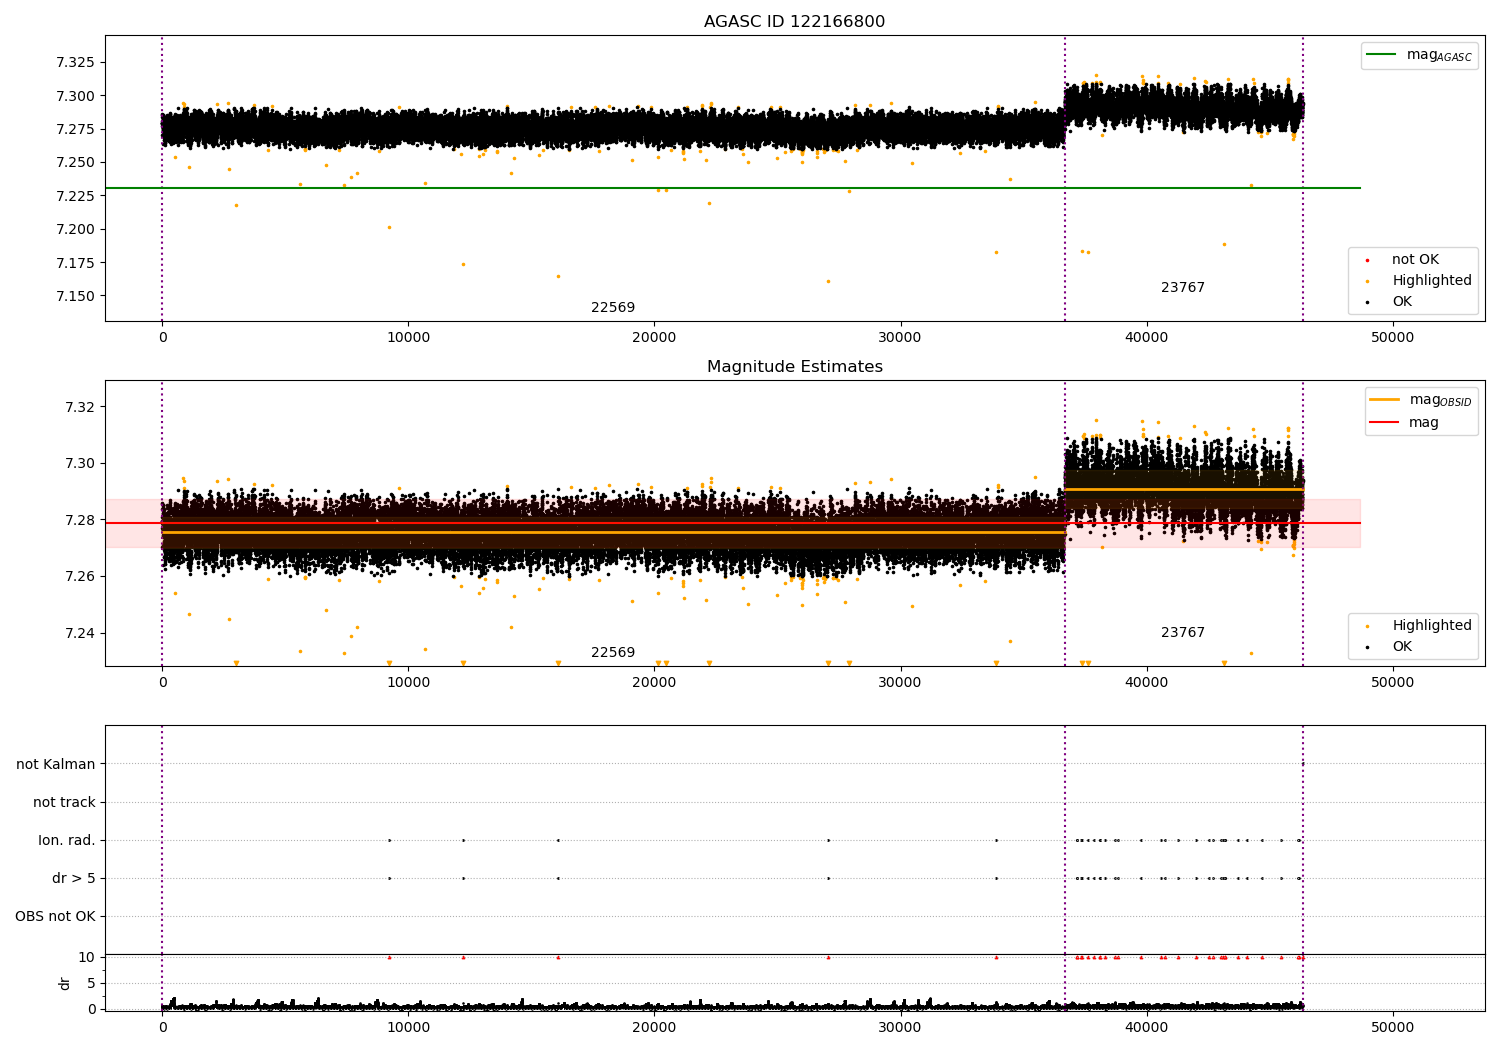Click the plot title AGASC ID 122166800
The image size is (1500, 1050).
point(794,22)
